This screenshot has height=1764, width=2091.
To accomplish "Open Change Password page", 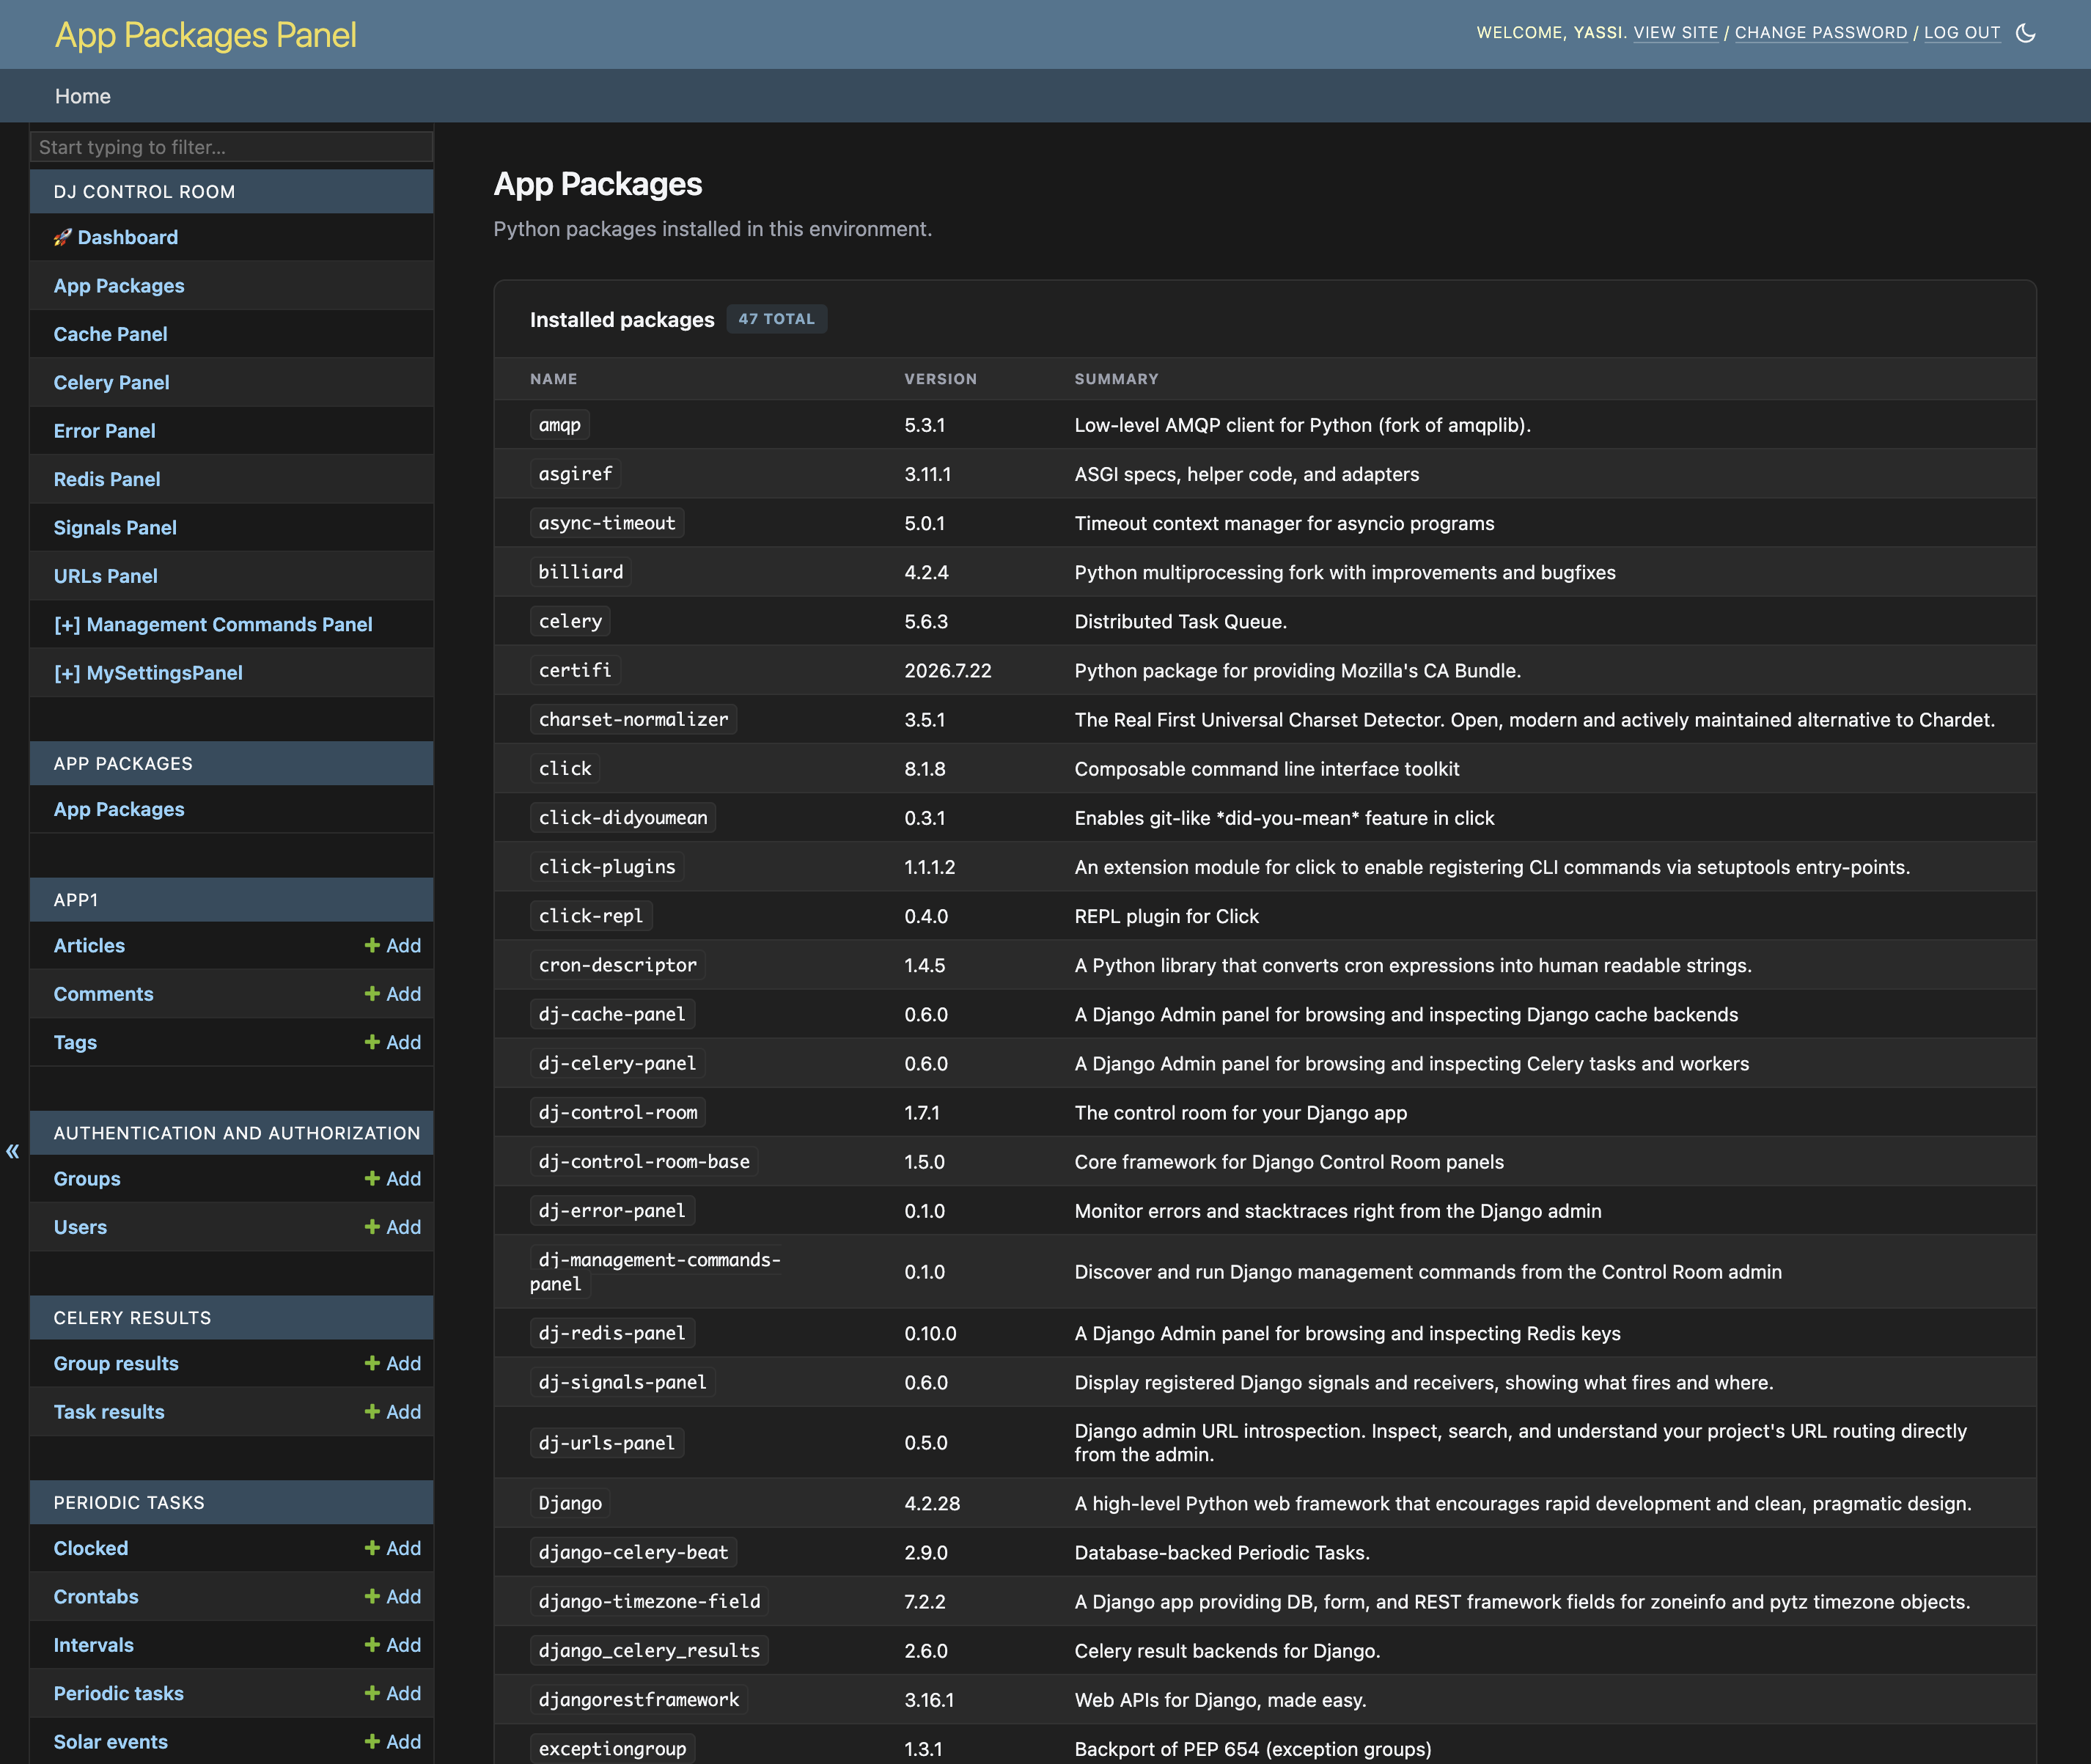I will pyautogui.click(x=1820, y=33).
